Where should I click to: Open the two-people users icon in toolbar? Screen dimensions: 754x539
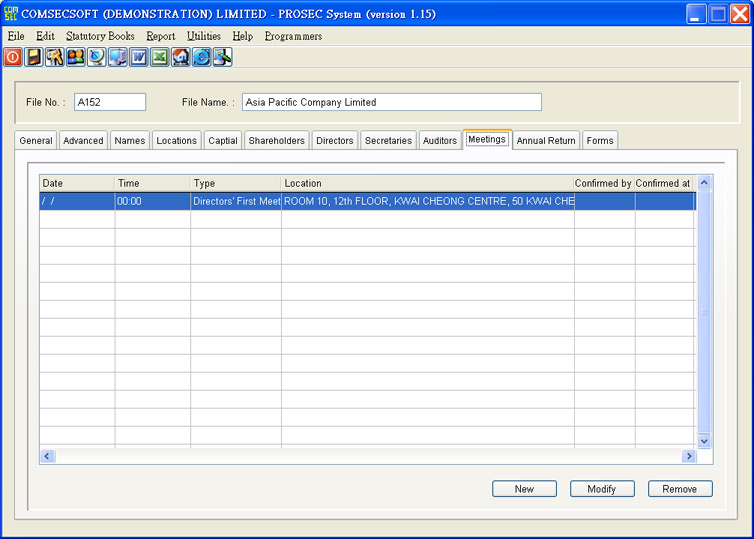[76, 58]
